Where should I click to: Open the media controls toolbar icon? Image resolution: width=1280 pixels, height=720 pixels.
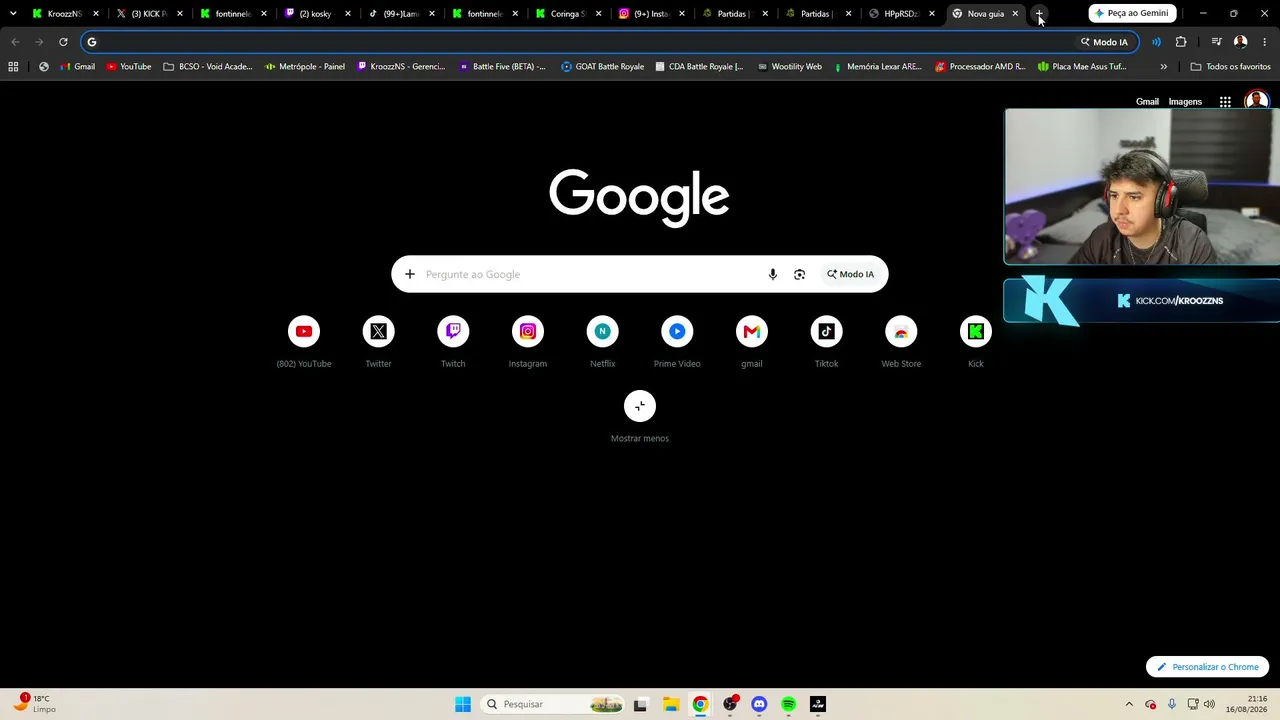[x=1216, y=42]
